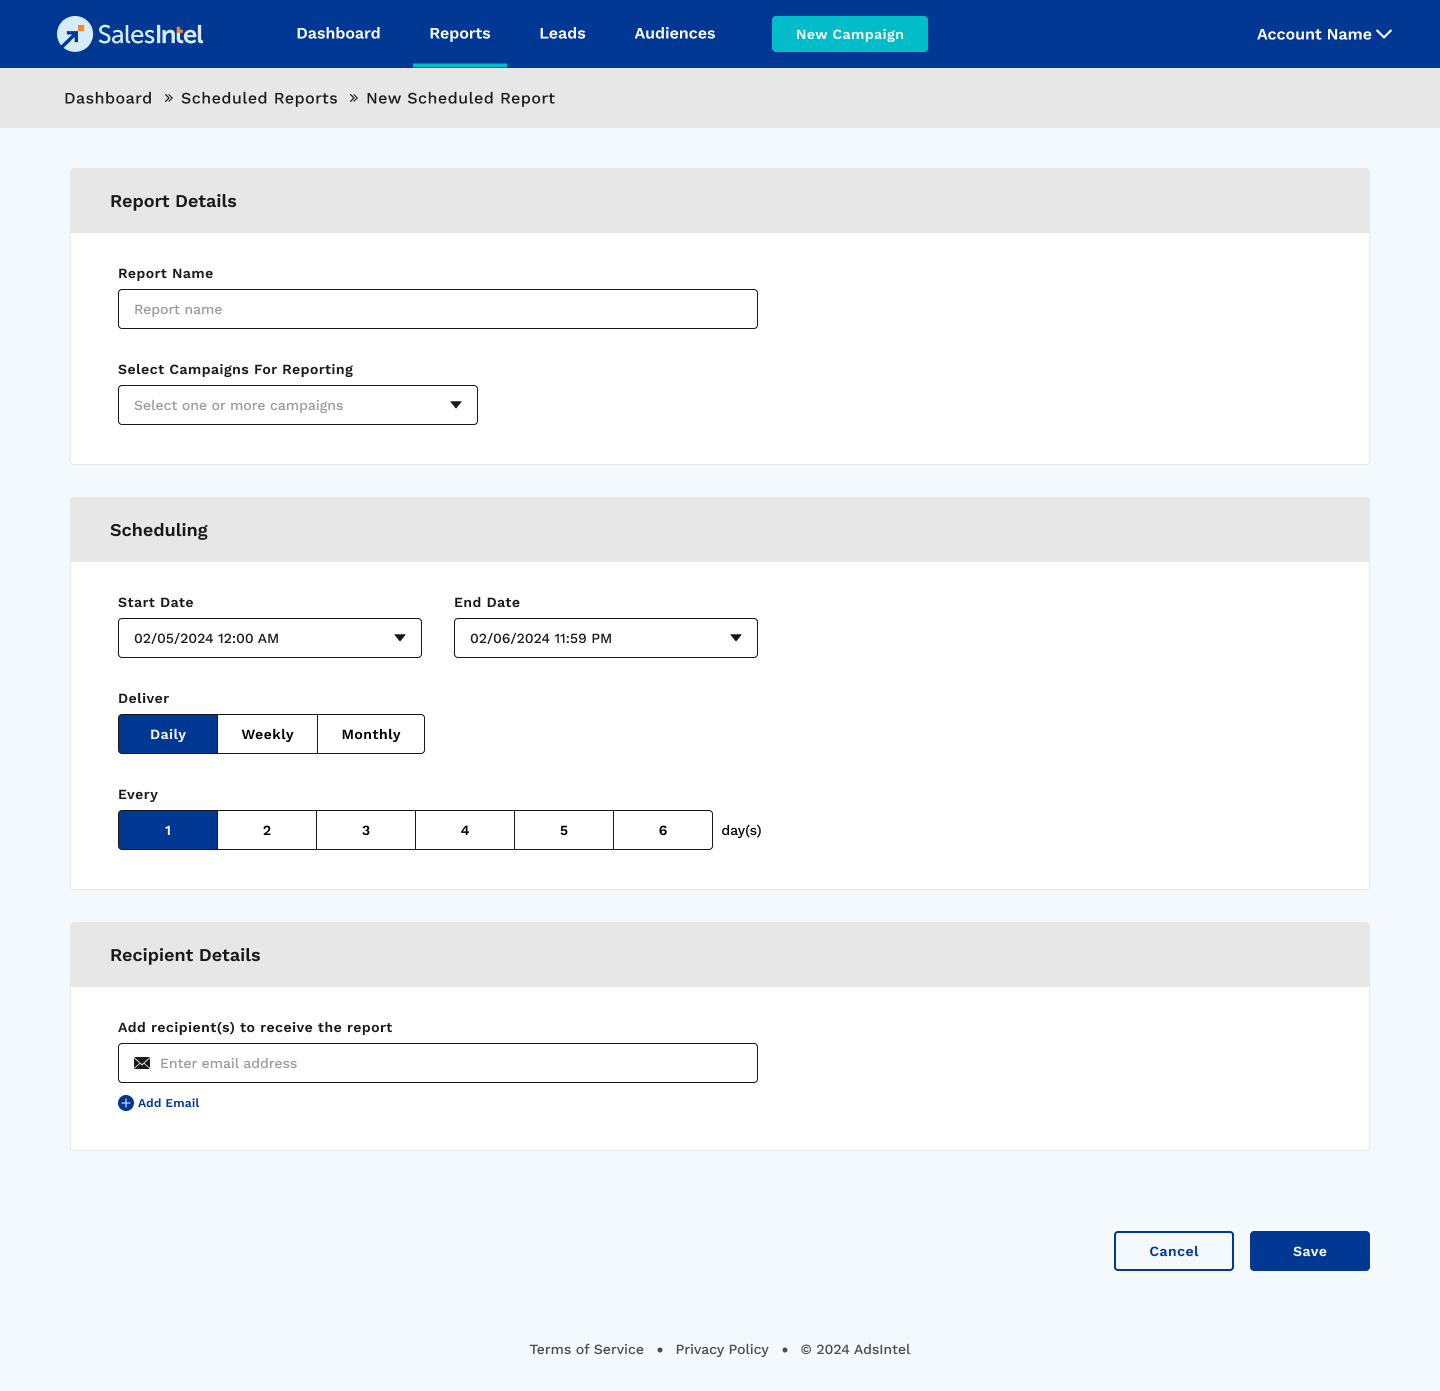Focus the Report Name input field
Screen dimensions: 1440x1391
pos(438,309)
